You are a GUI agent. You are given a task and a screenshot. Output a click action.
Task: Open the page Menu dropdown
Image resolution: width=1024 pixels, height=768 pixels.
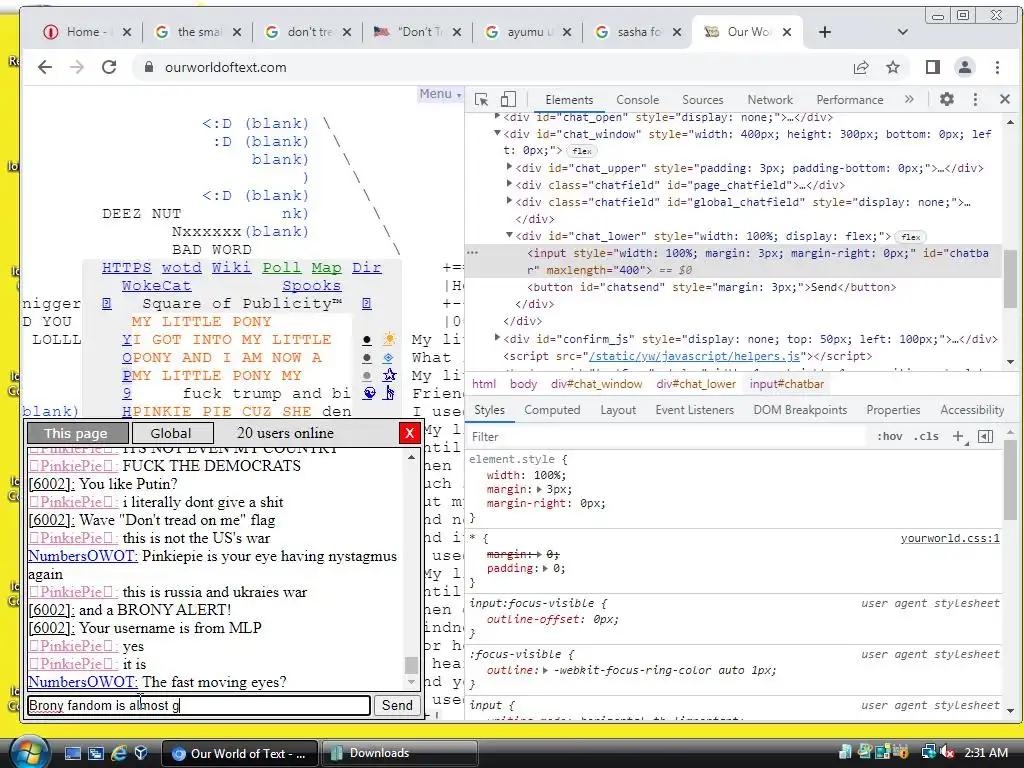pyautogui.click(x=440, y=94)
